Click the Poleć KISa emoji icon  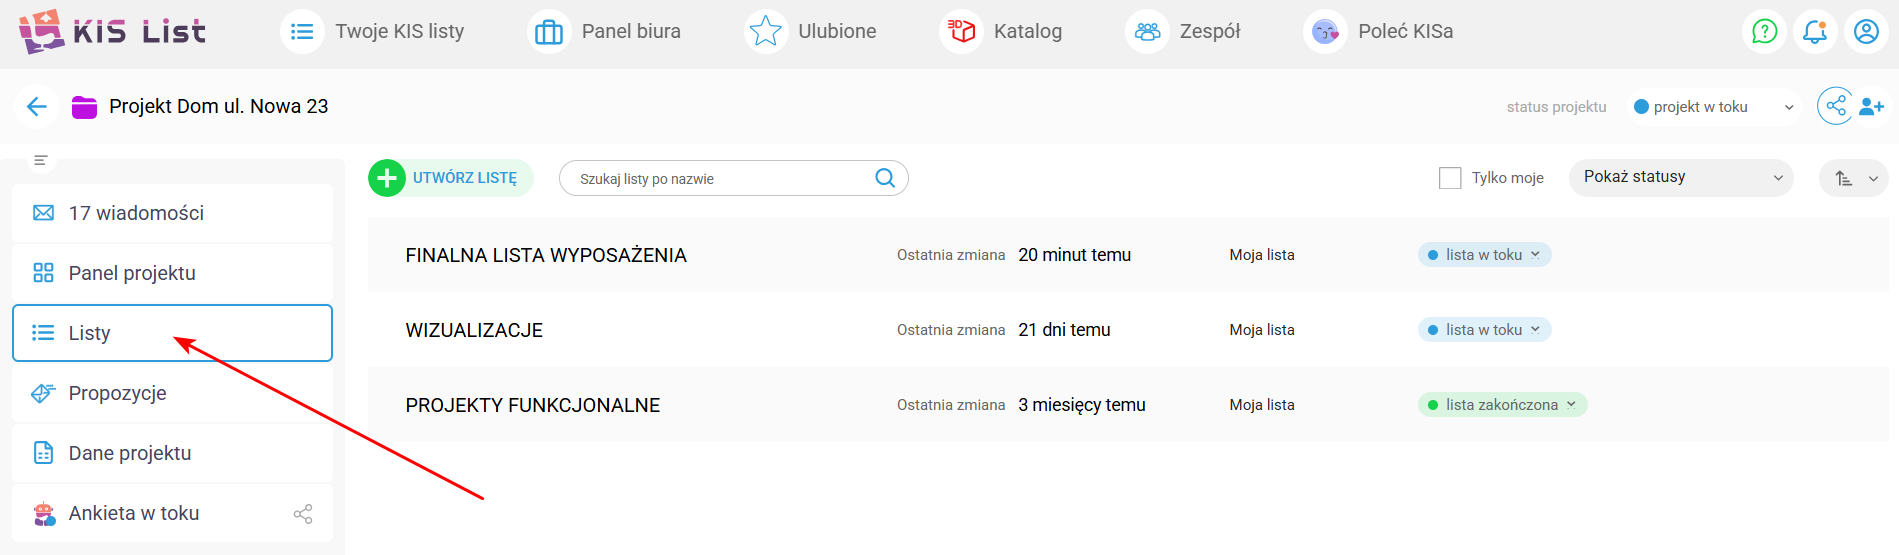click(x=1325, y=32)
